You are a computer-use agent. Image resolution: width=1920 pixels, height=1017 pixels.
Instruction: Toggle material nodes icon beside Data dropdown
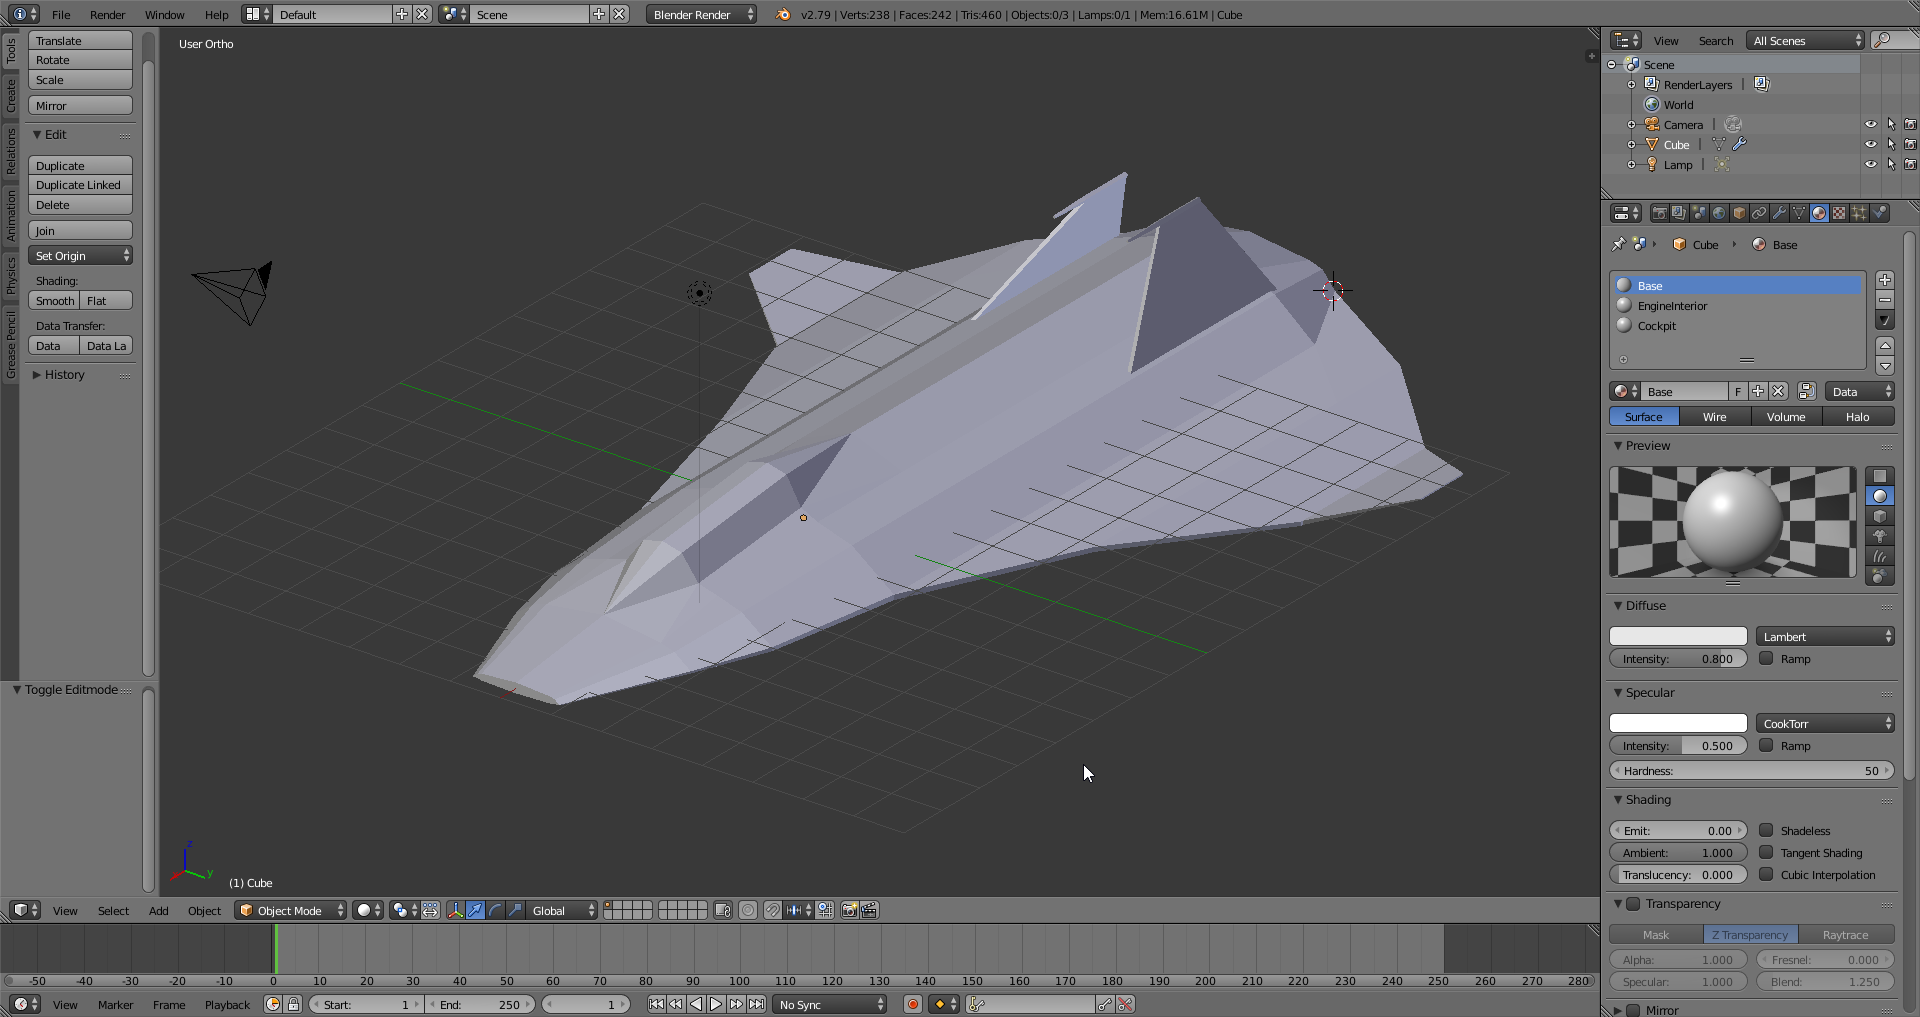tap(1806, 391)
